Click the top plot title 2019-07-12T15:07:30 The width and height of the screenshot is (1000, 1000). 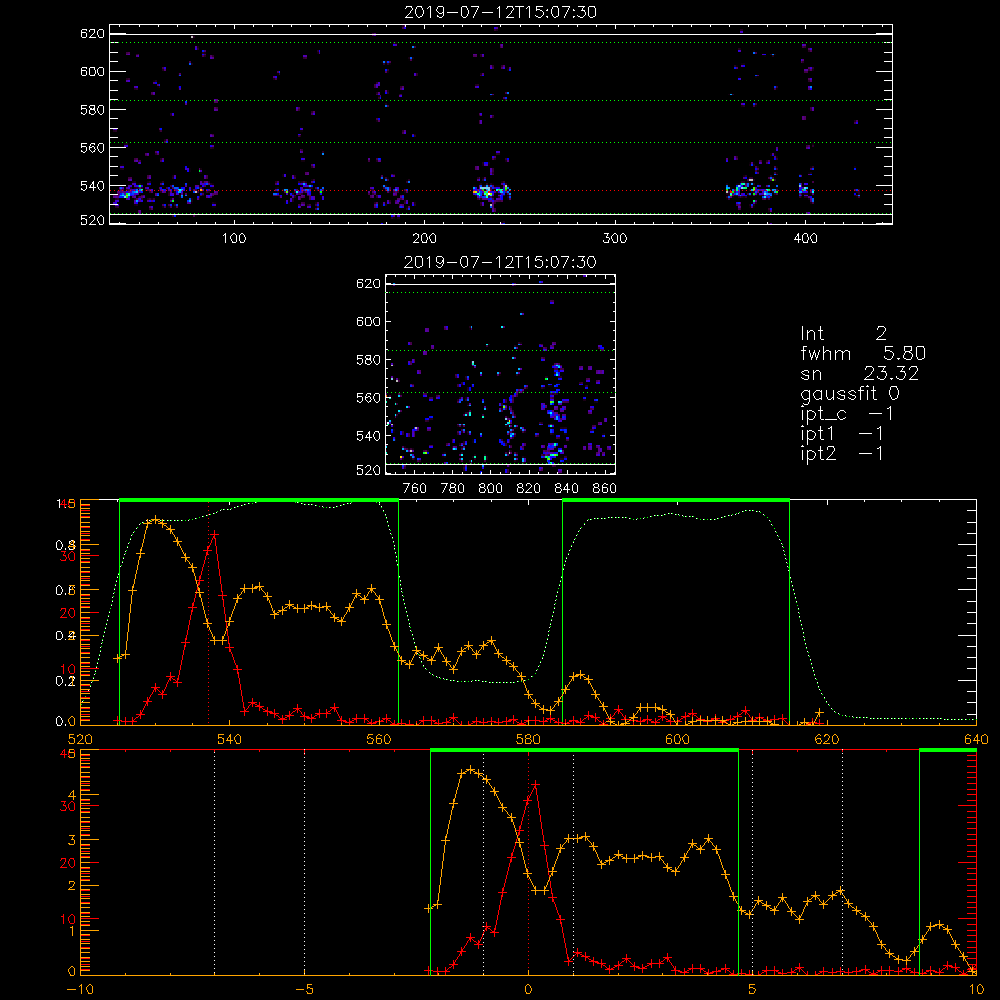click(501, 12)
